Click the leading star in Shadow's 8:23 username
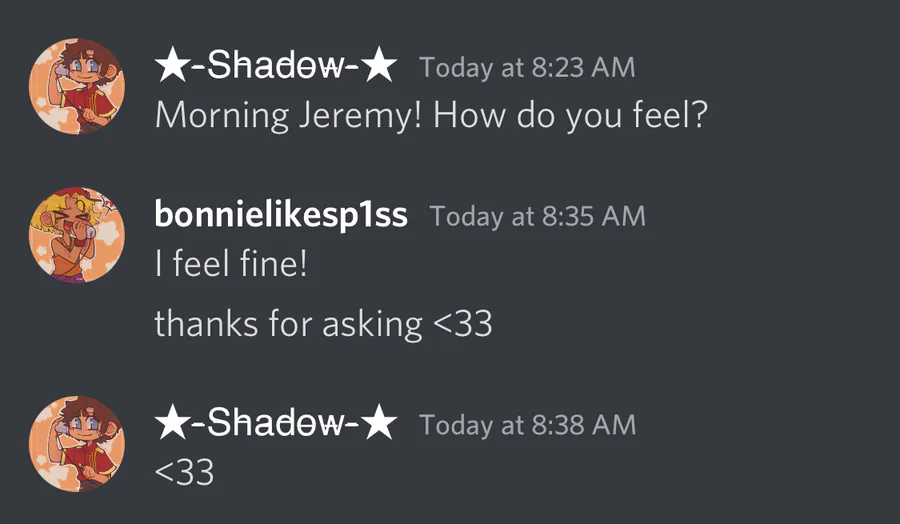The image size is (900, 524). (x=172, y=67)
